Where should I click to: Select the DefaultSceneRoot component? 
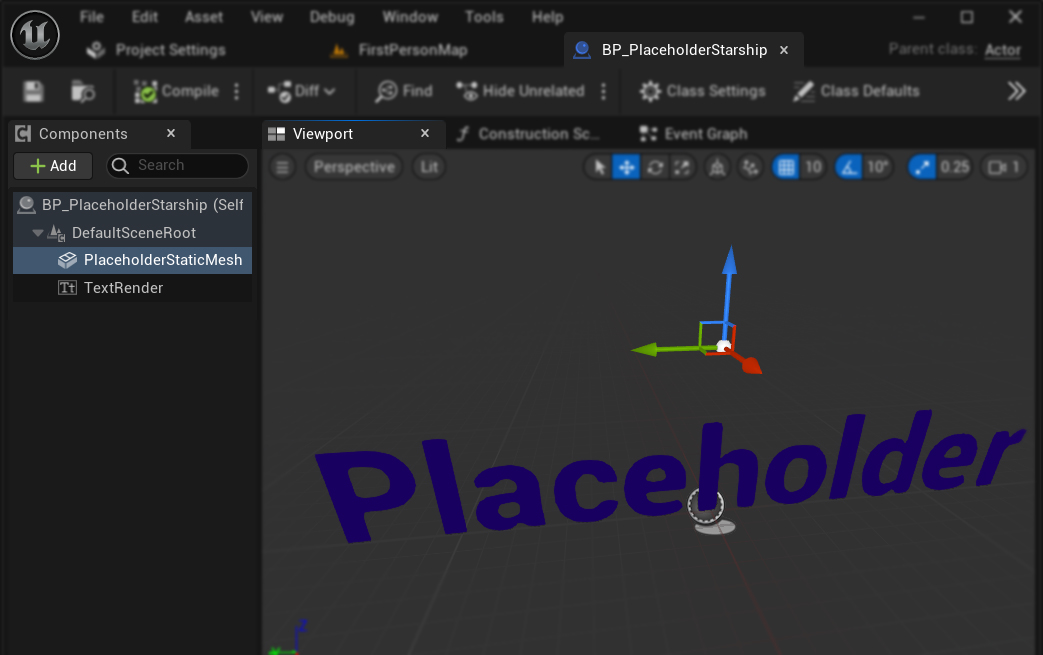(133, 233)
